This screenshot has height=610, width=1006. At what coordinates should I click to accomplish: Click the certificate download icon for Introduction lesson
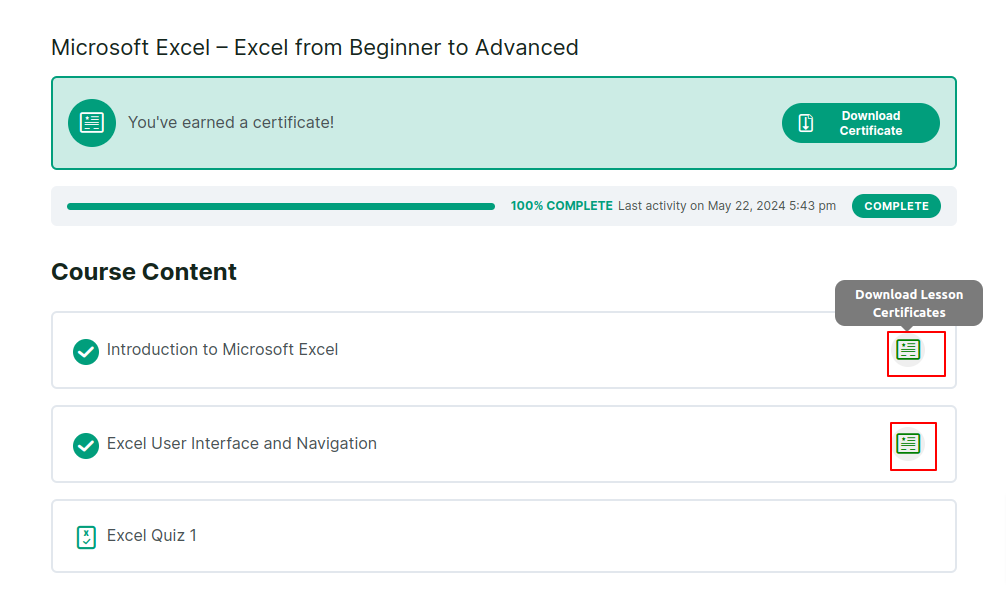click(909, 349)
